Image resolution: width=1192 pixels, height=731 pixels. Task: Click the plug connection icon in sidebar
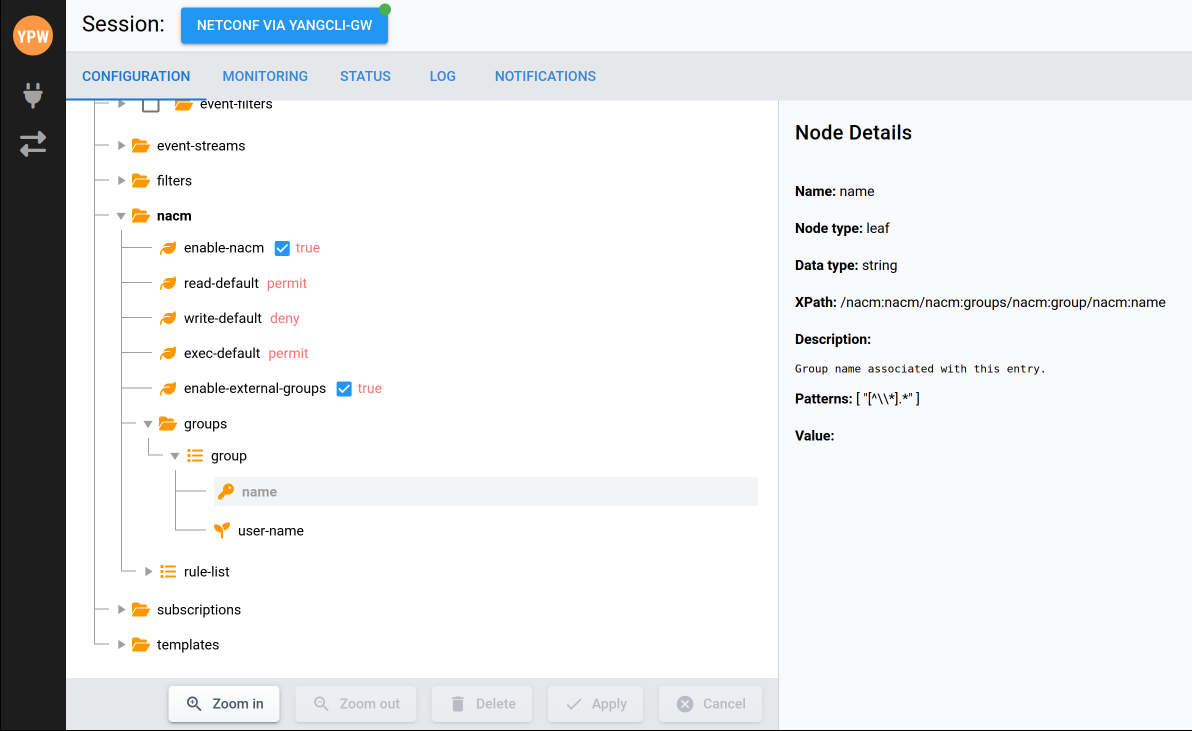33,96
